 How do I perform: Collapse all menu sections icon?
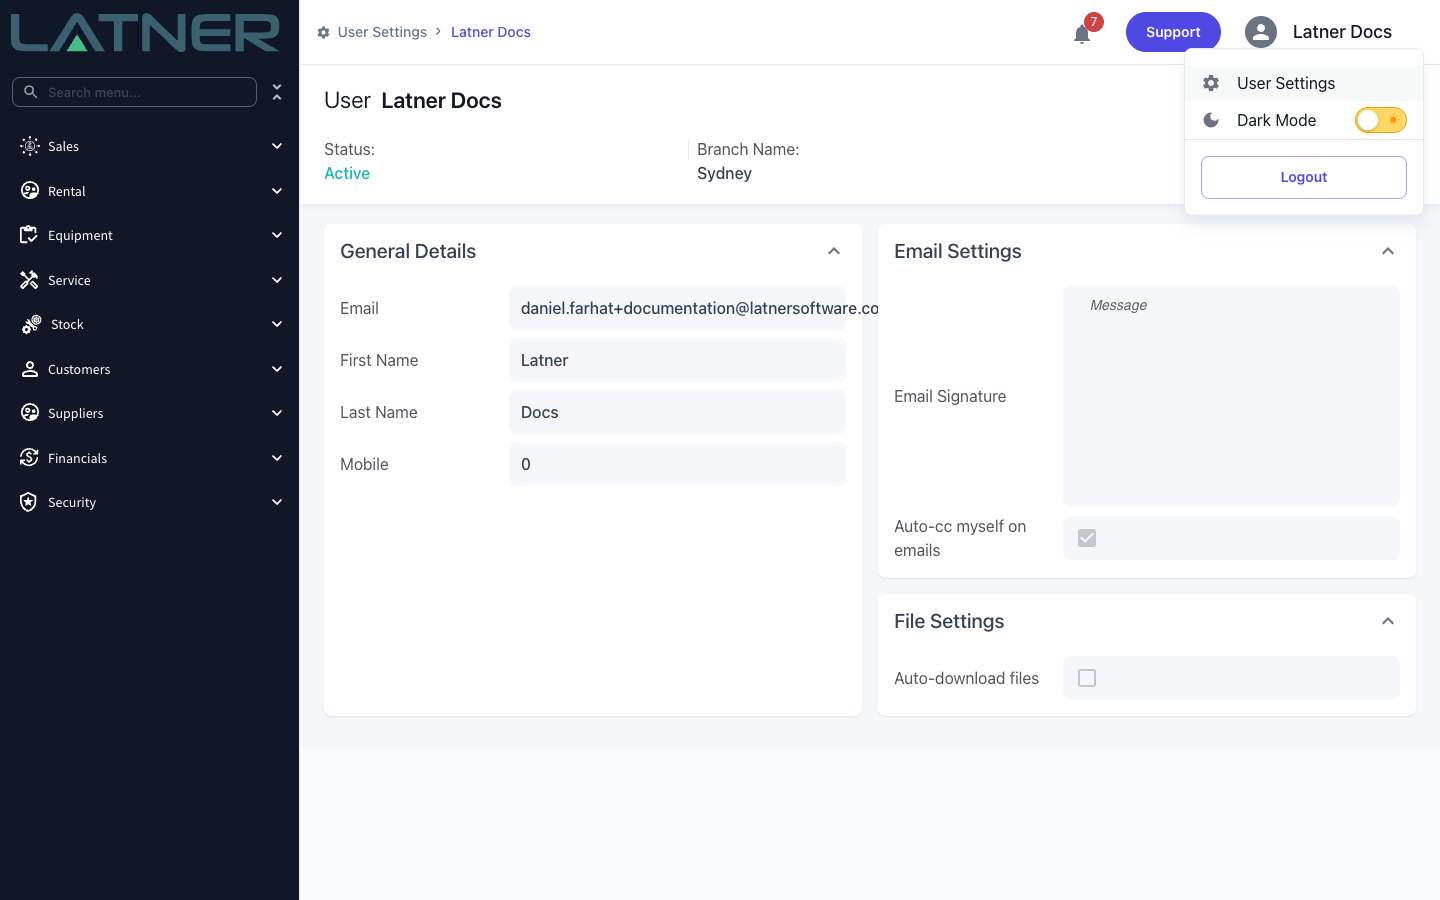coord(277,92)
